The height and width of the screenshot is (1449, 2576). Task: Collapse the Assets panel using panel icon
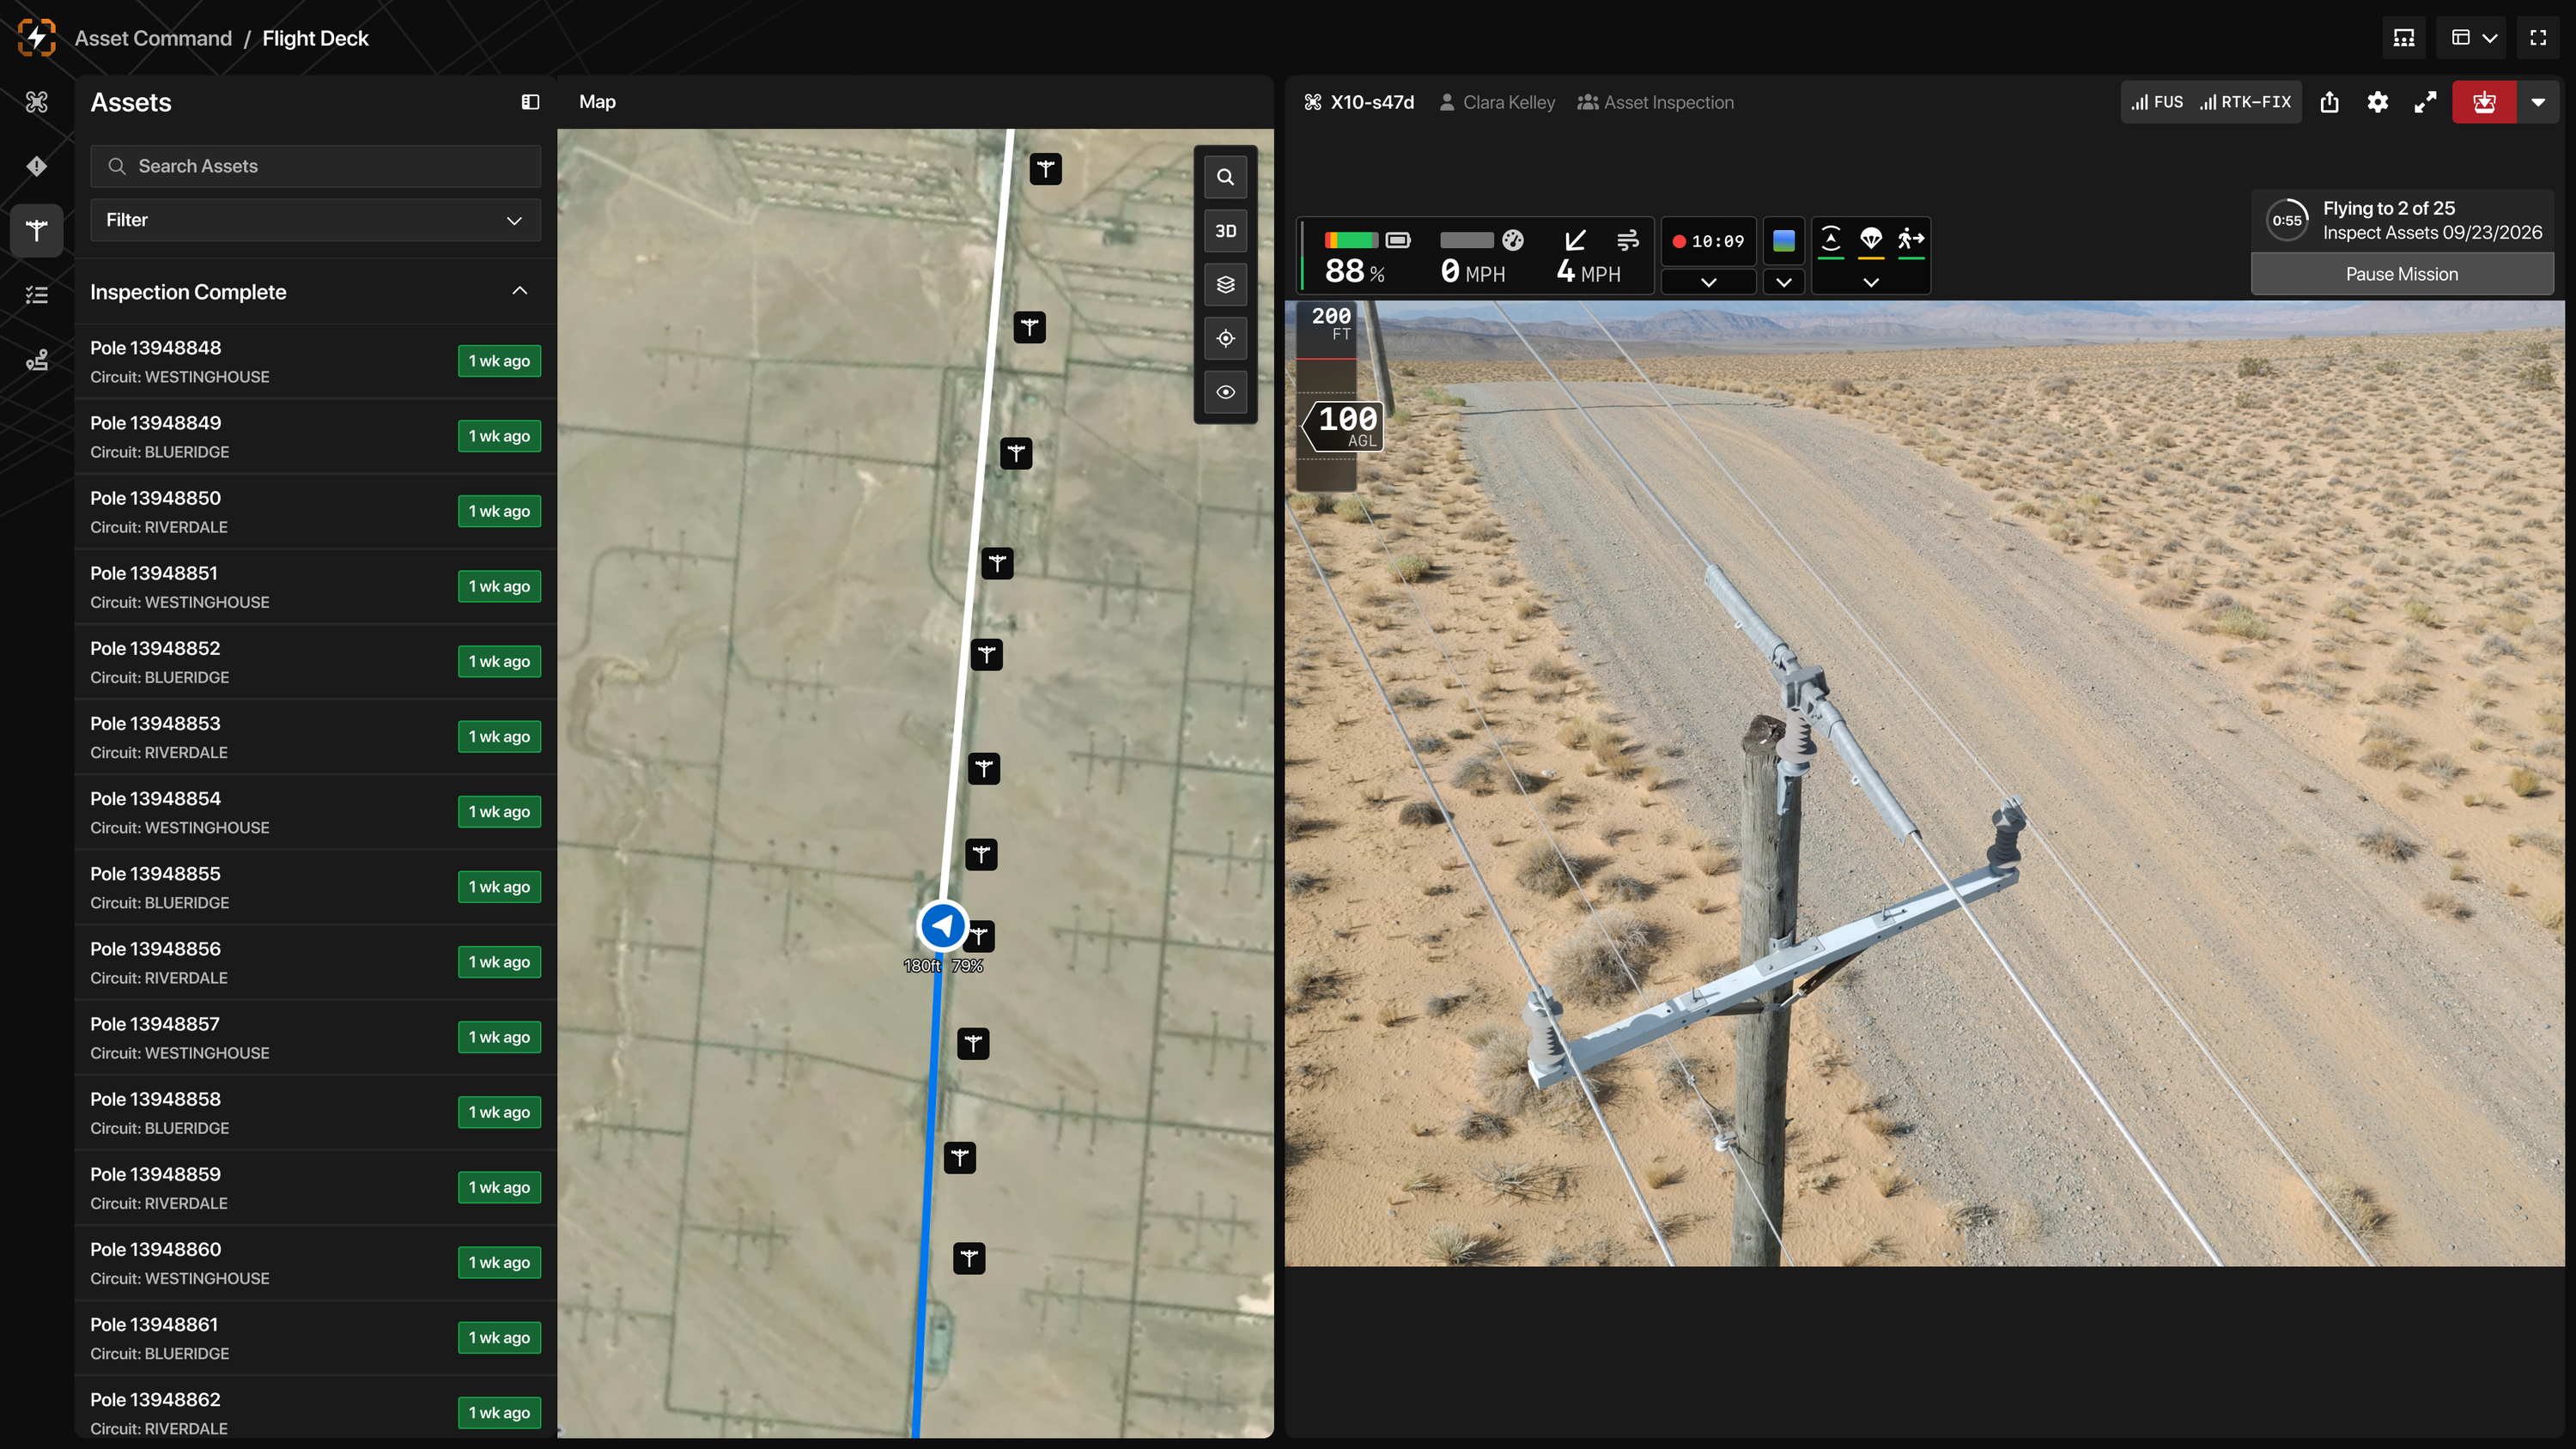click(x=530, y=102)
